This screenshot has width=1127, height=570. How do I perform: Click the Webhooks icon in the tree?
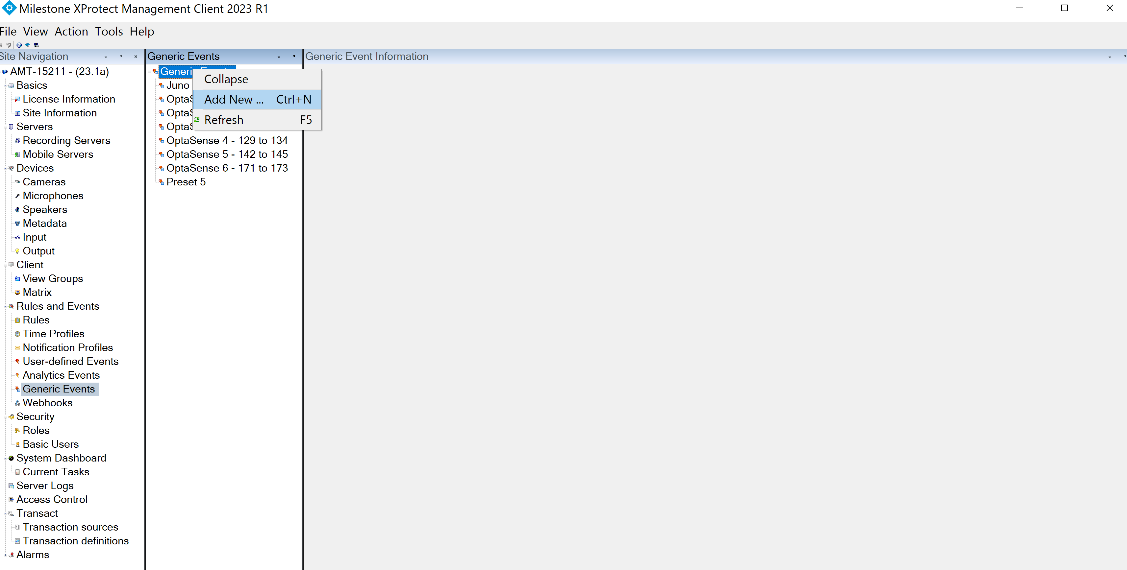click(x=17, y=404)
